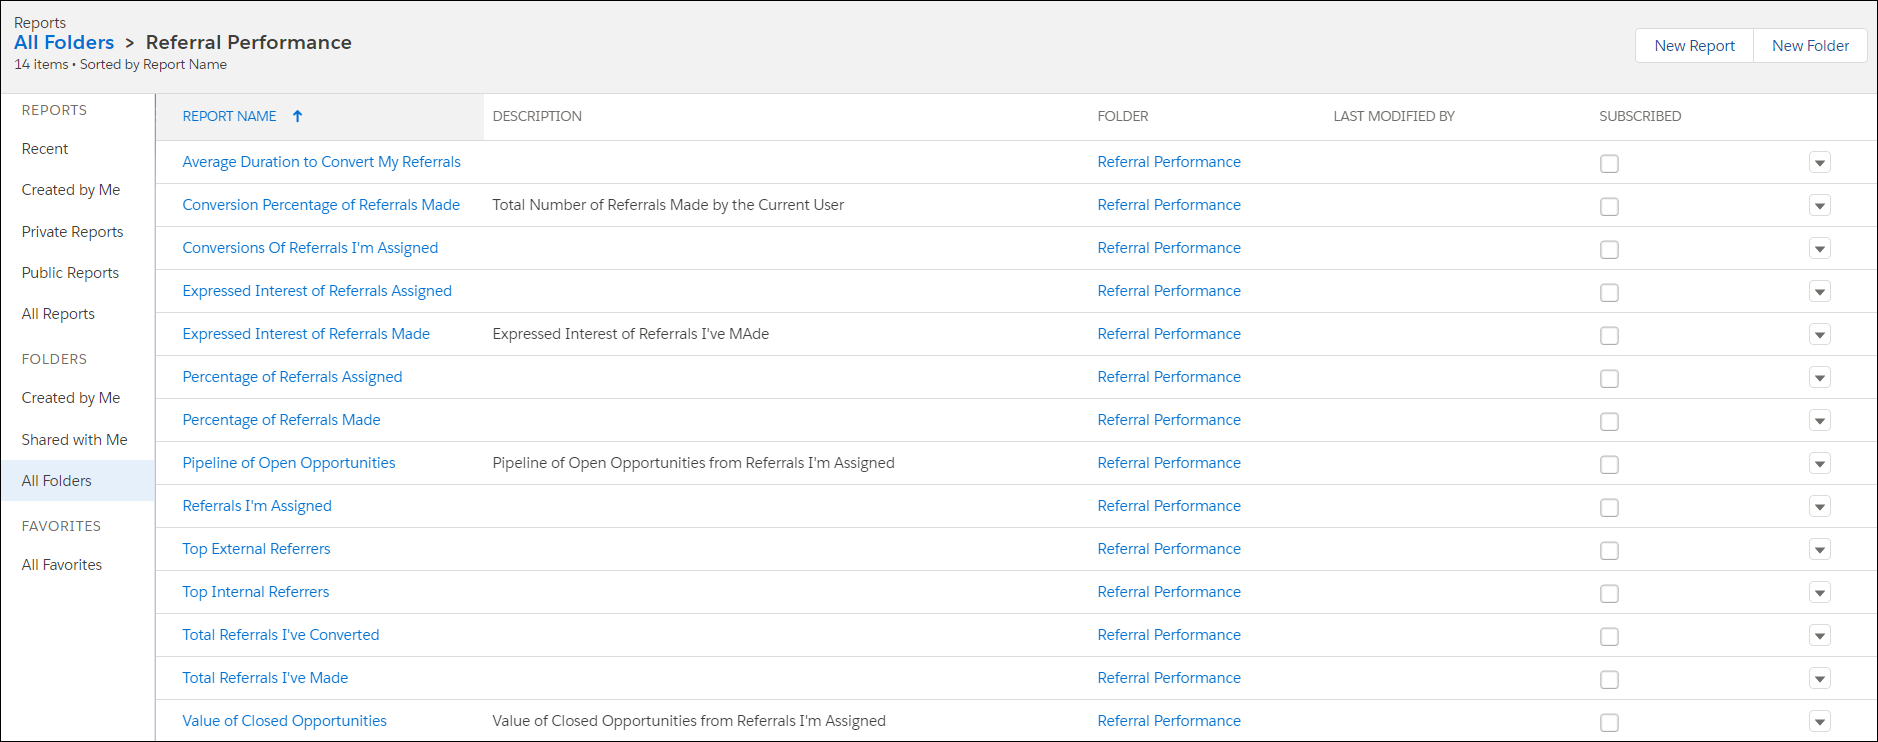Click 'Total Number of Referrals Made by the Current User' description

click(x=668, y=205)
